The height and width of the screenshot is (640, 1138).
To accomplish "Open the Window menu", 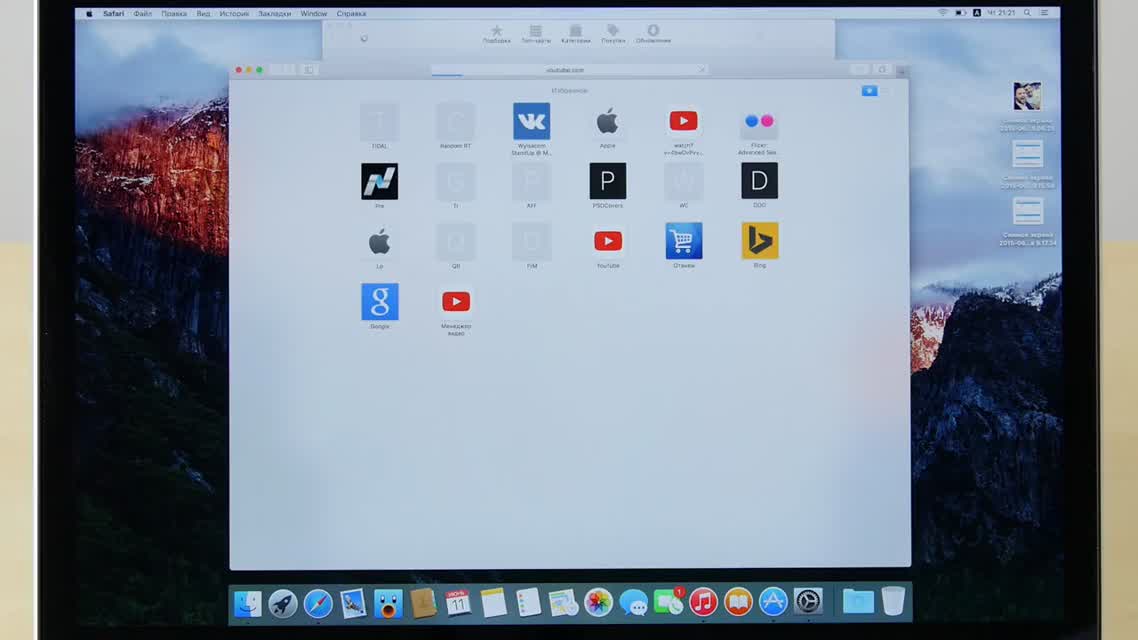I will point(314,13).
